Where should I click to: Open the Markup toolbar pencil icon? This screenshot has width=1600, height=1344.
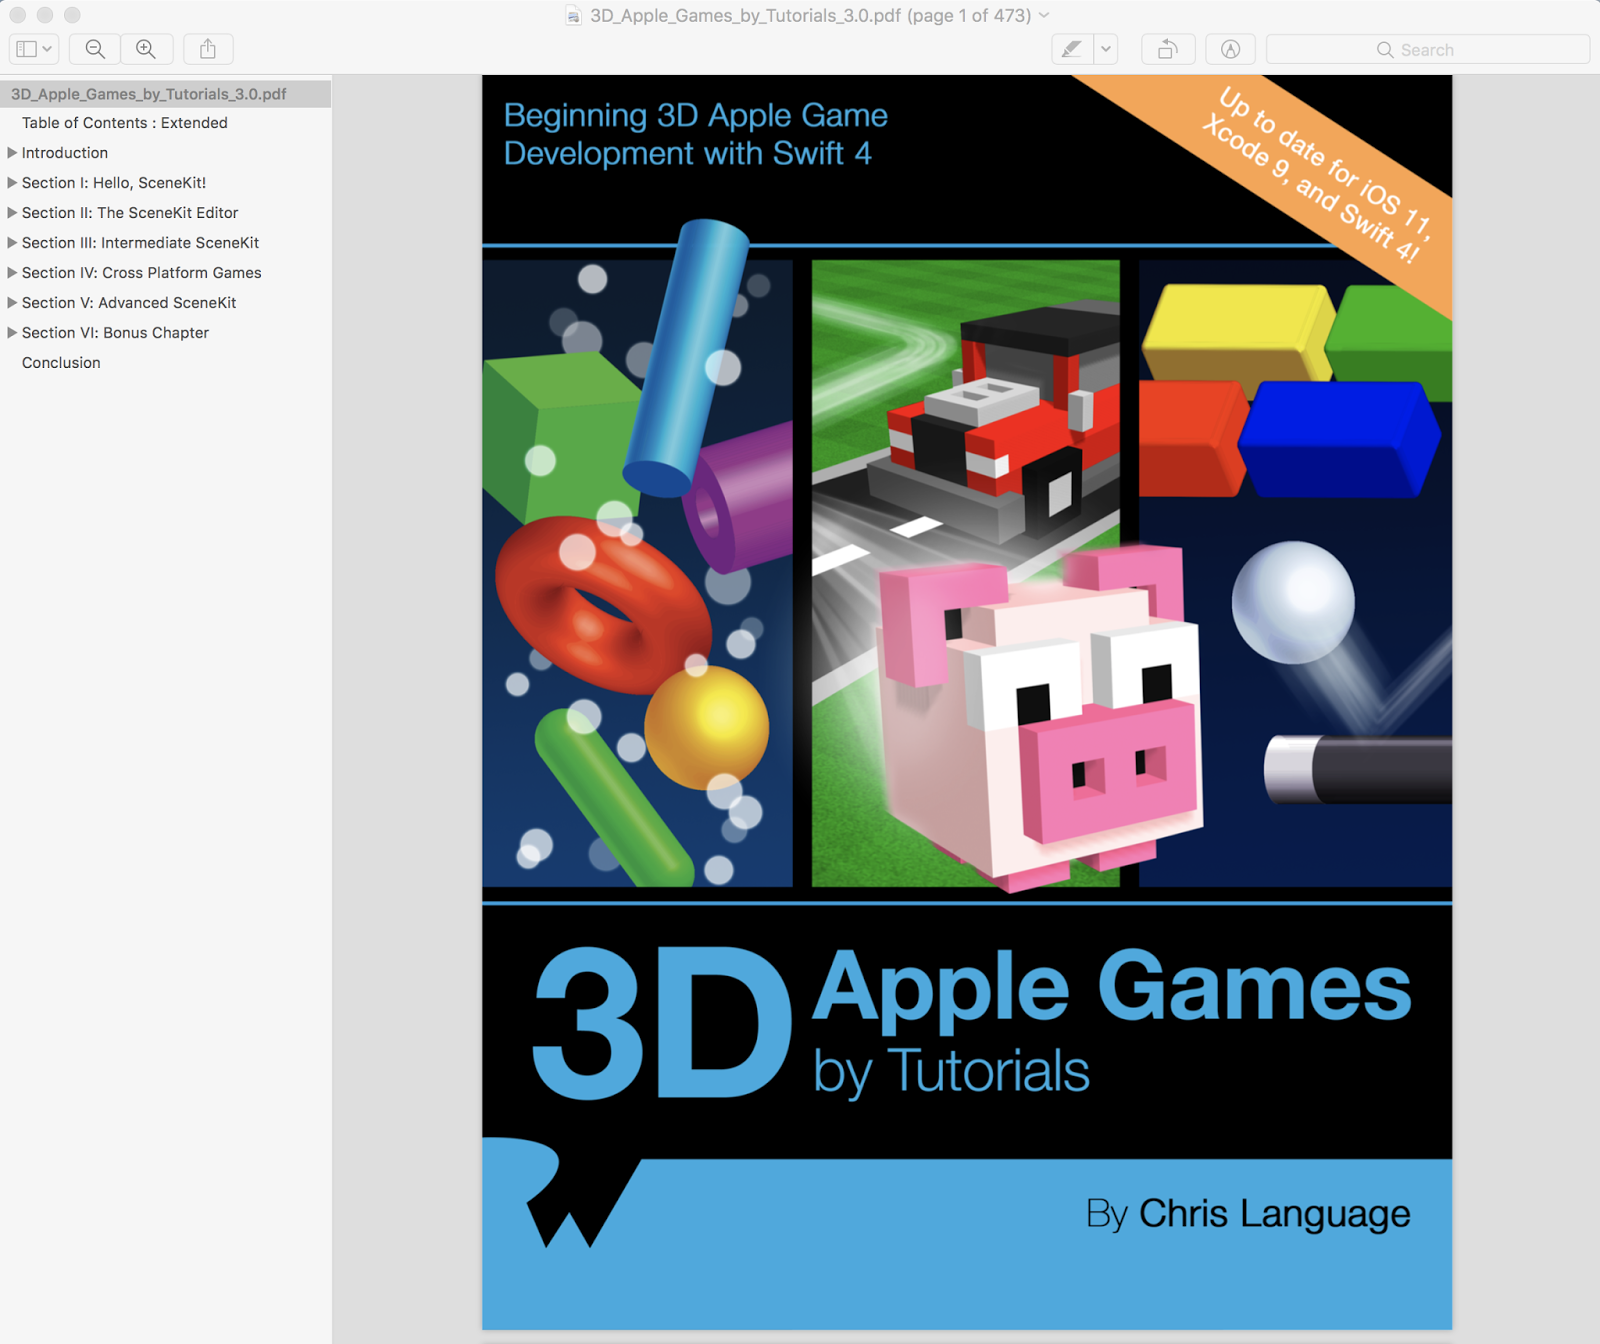(1230, 48)
